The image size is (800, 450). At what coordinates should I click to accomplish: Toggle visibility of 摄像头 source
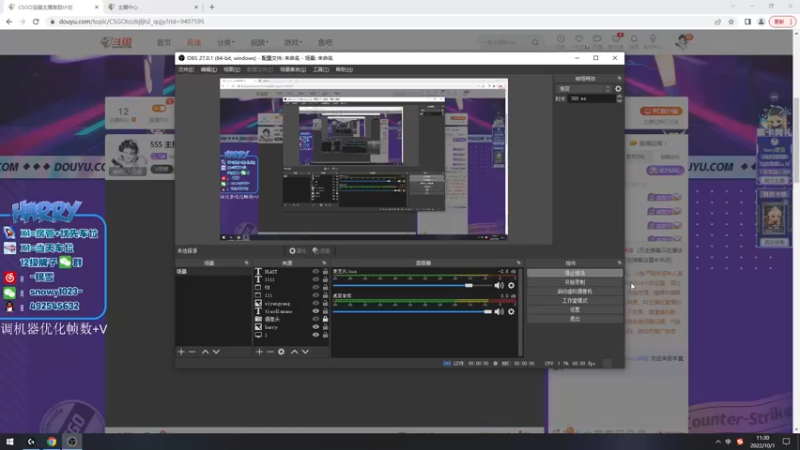[315, 319]
